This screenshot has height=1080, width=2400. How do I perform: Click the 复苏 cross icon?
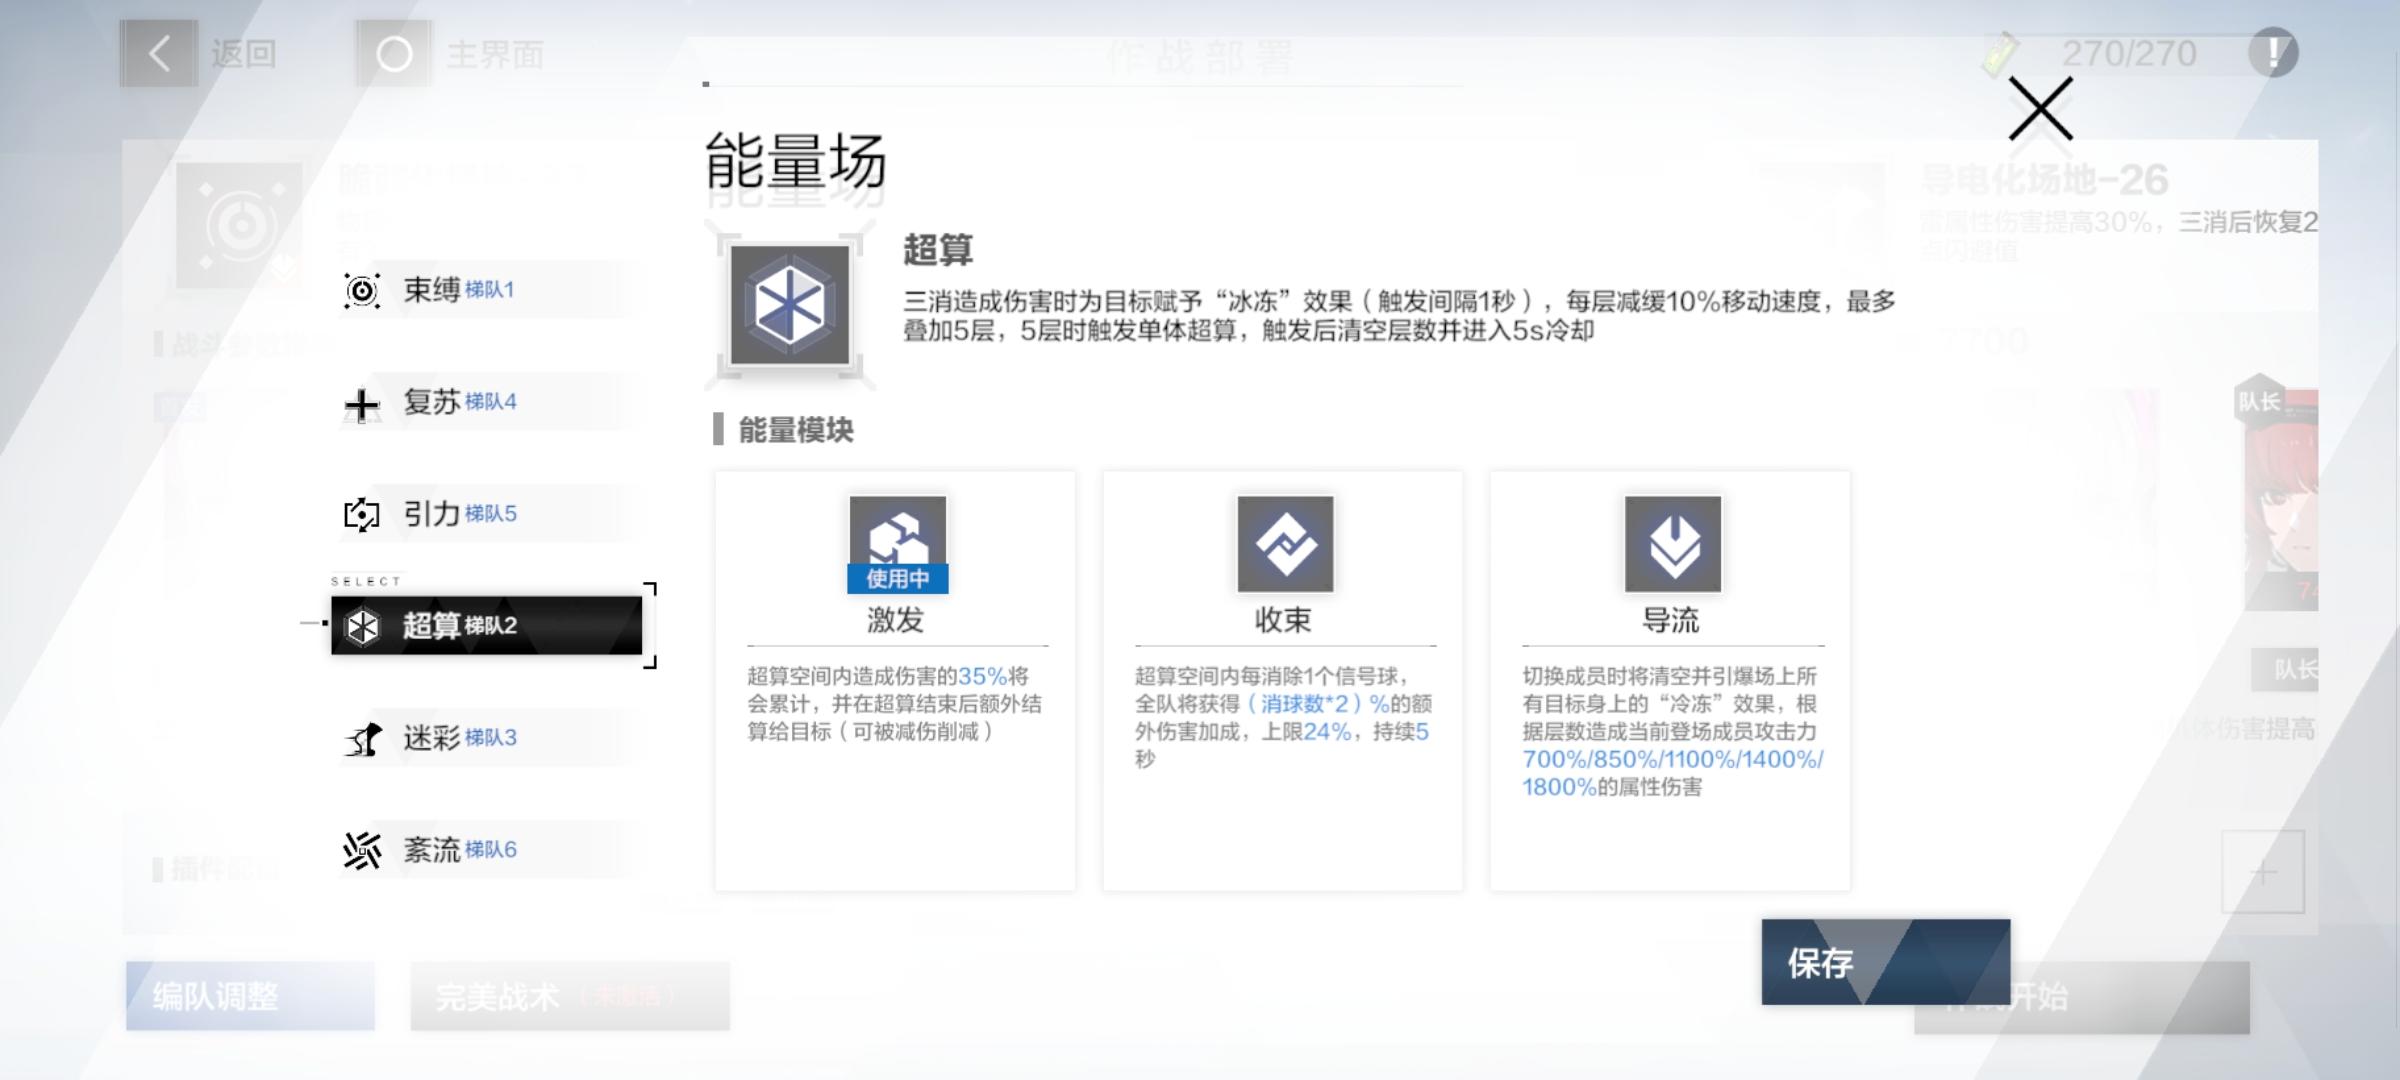pos(362,404)
